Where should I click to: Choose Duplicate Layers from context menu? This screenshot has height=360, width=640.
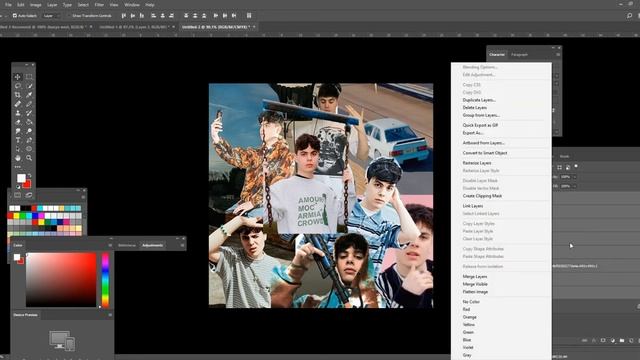[x=479, y=100]
